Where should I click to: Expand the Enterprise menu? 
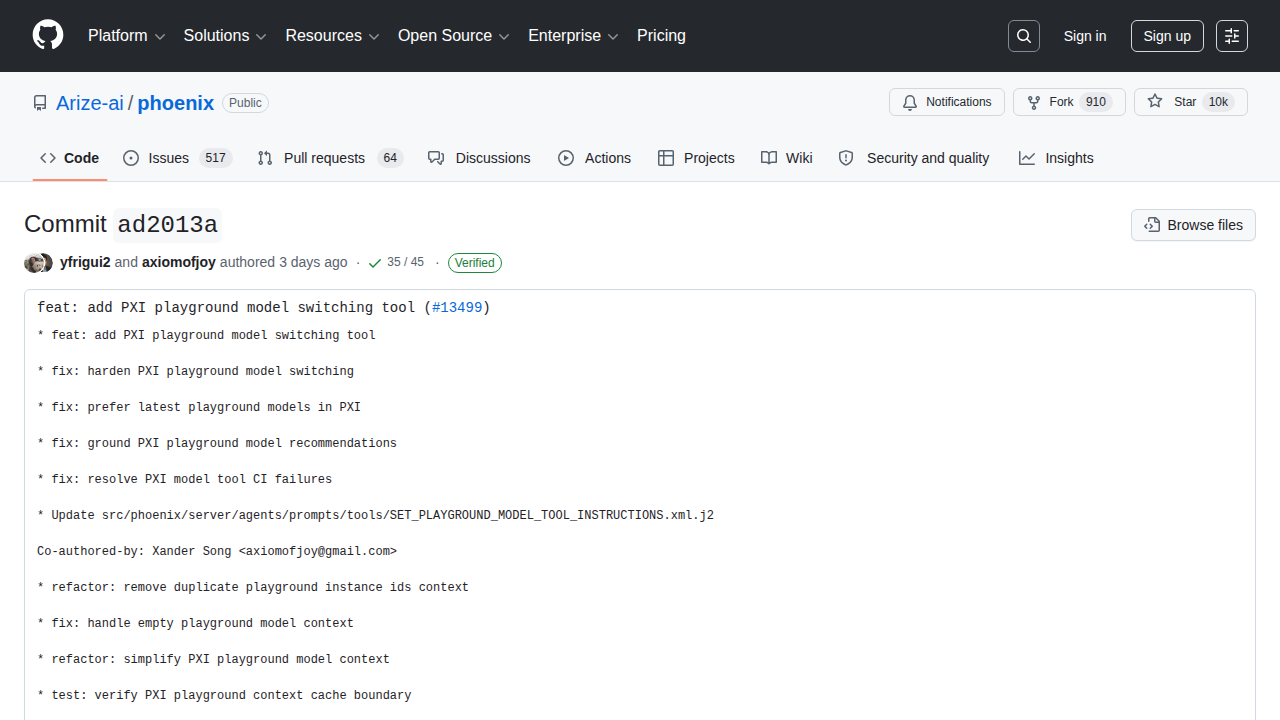574,36
